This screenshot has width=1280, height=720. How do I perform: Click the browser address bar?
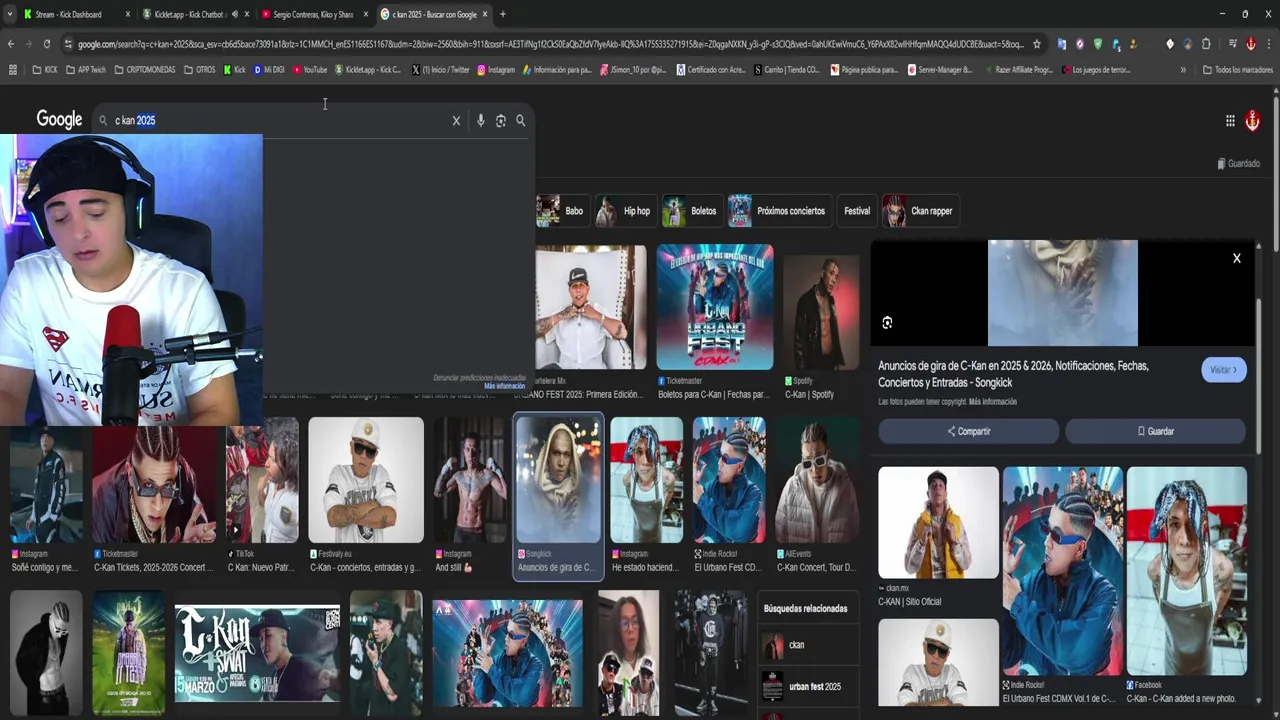tap(550, 44)
